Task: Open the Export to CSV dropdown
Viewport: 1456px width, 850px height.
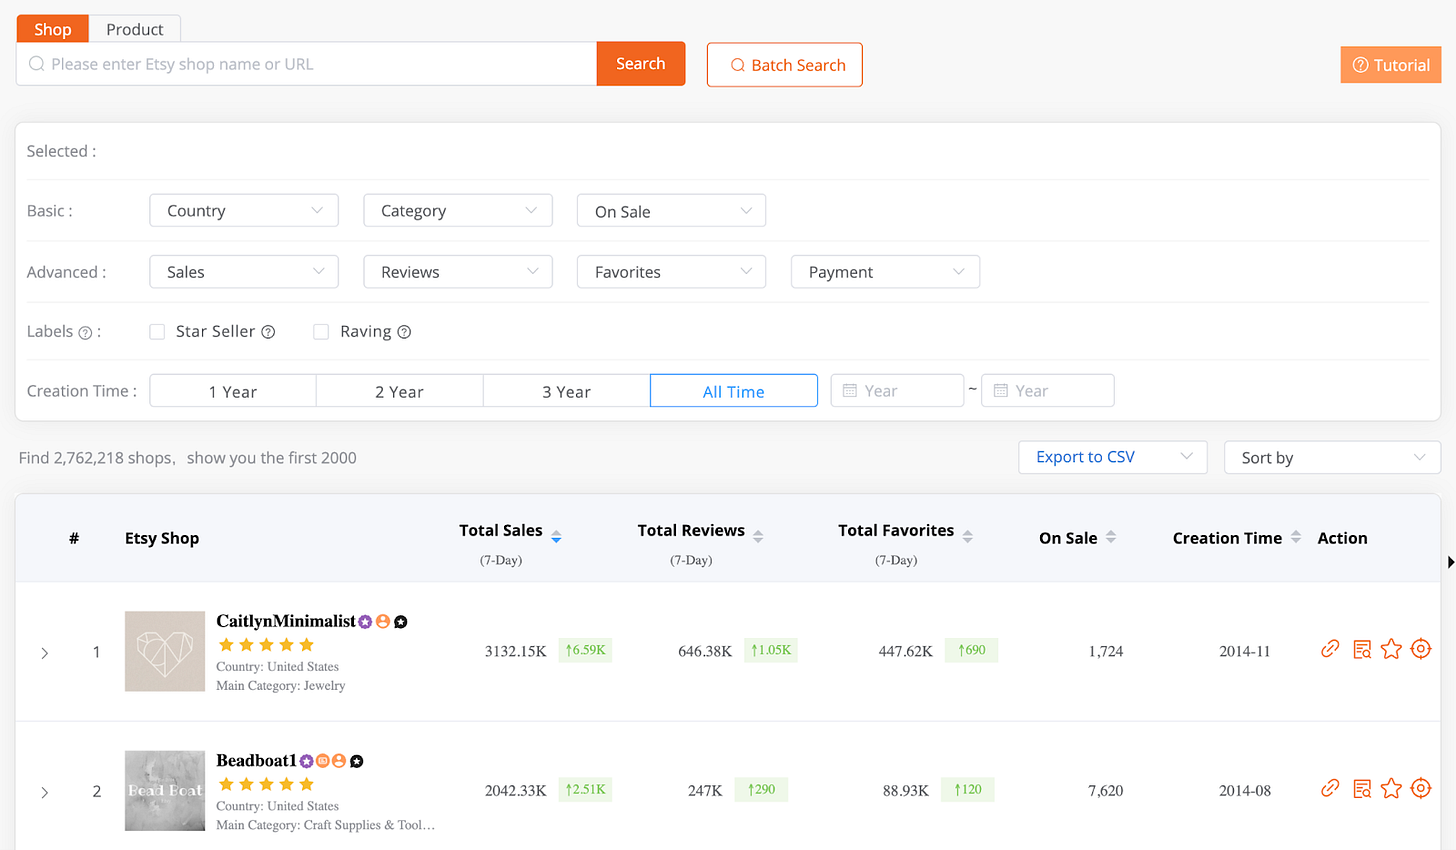Action: [1113, 457]
